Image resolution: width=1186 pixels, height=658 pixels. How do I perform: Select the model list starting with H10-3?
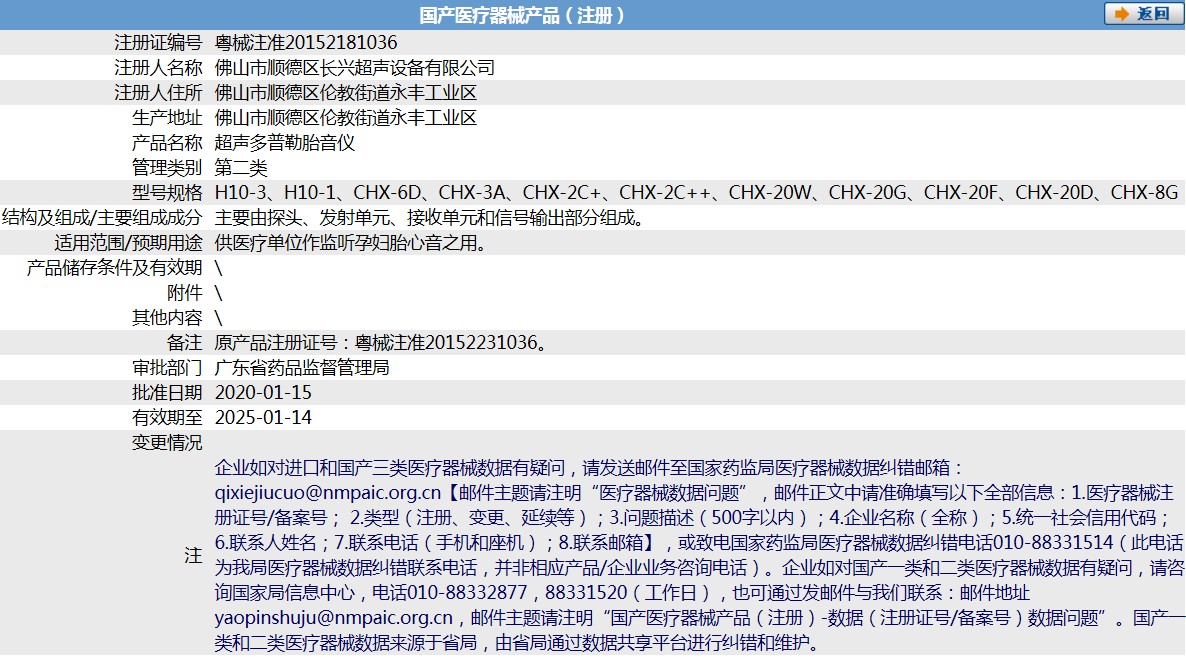point(697,192)
